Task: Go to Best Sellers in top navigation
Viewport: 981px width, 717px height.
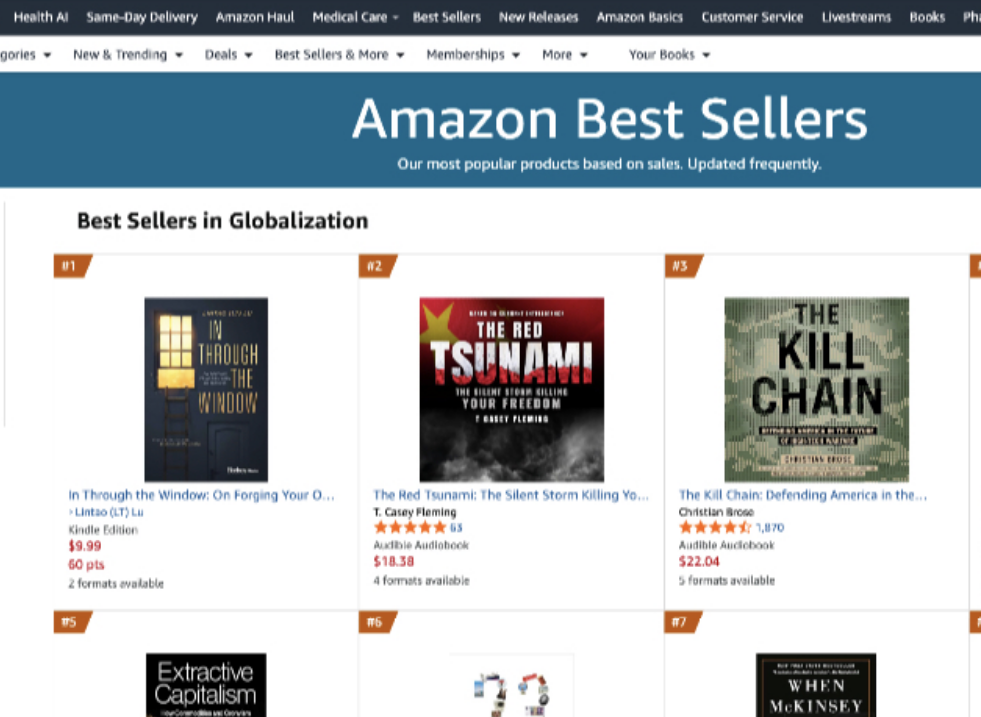Action: [446, 17]
